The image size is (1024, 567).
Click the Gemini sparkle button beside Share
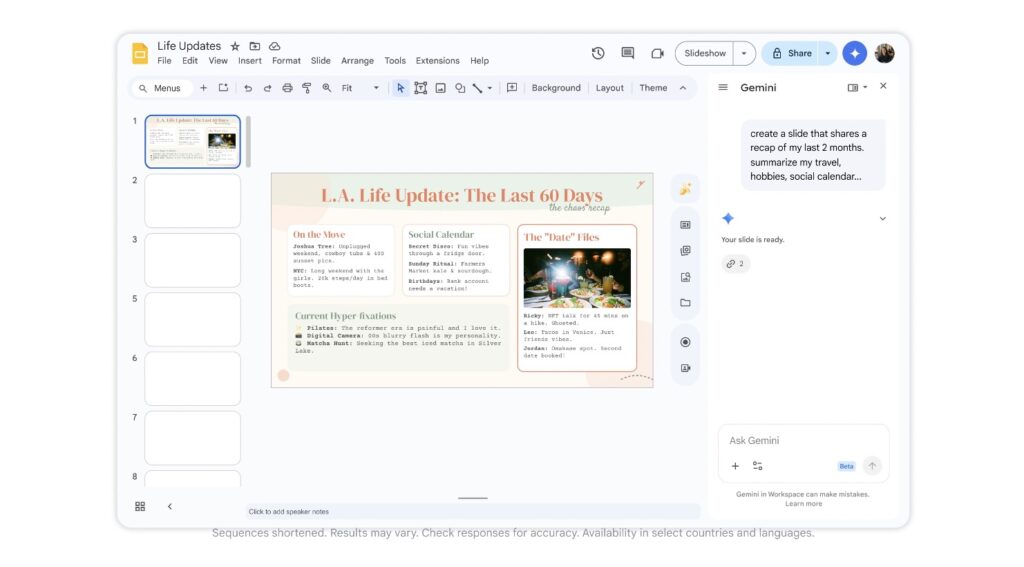click(854, 53)
